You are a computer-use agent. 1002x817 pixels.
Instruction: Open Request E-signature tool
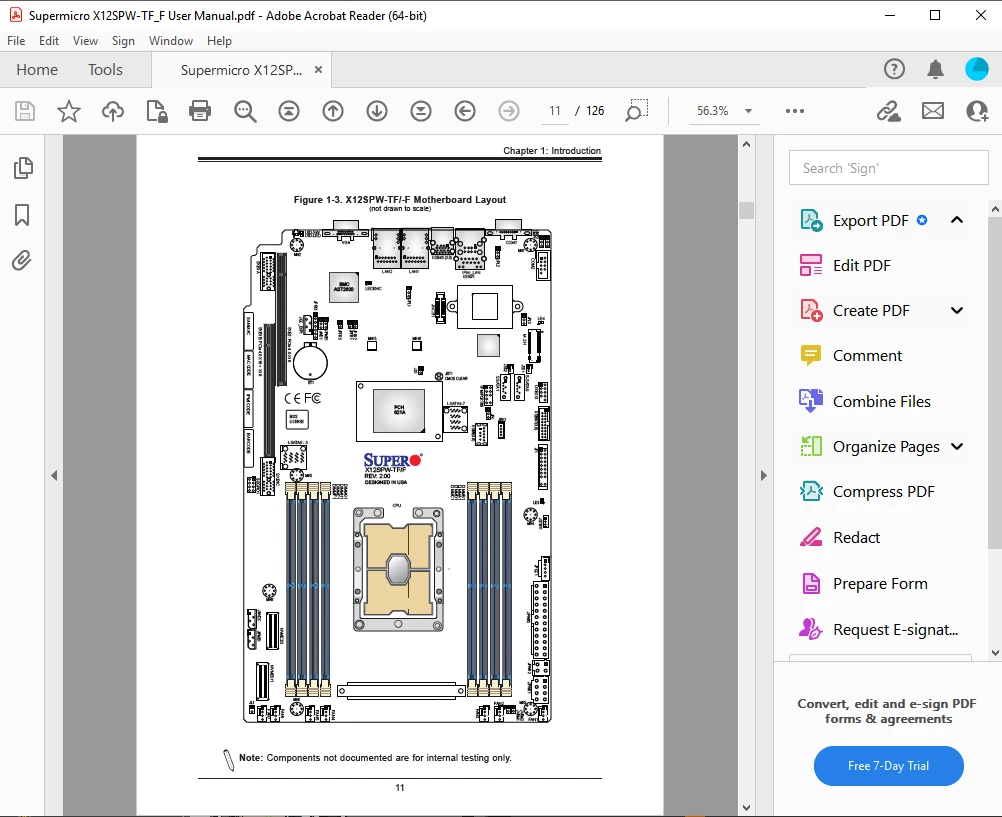pyautogui.click(x=879, y=630)
